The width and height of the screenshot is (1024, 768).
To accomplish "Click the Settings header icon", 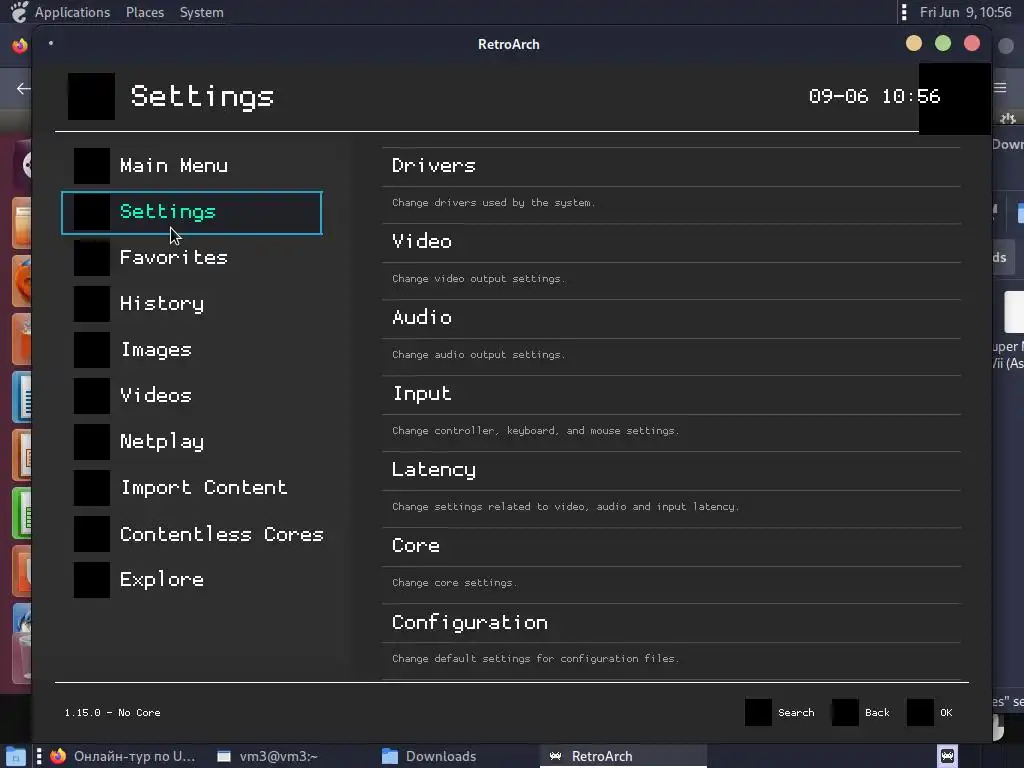I will [91, 97].
